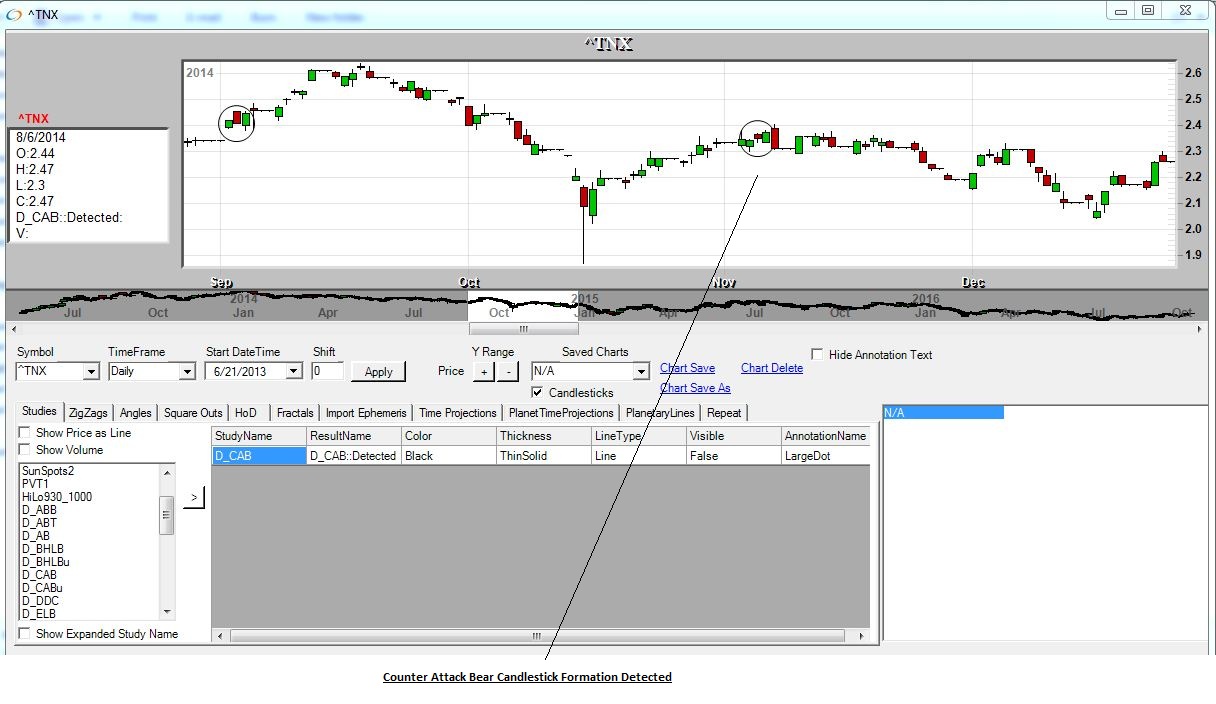Open the Saved Charts dropdown
This screenshot has width=1216, height=704.
click(641, 372)
